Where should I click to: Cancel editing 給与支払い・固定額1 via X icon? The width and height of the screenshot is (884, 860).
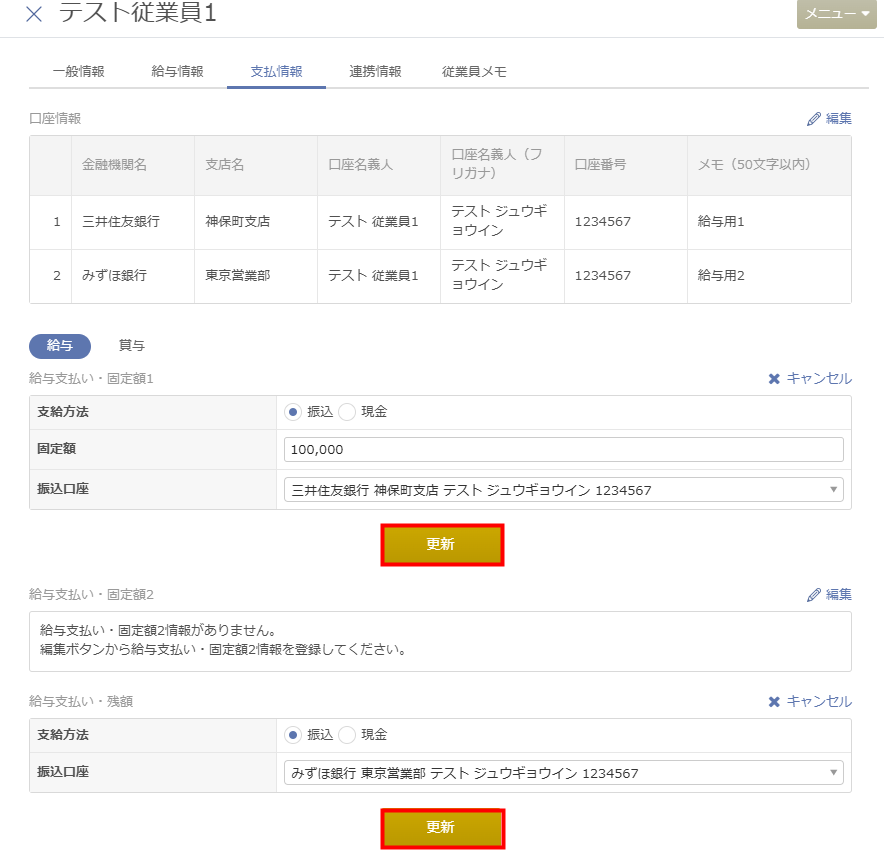774,378
